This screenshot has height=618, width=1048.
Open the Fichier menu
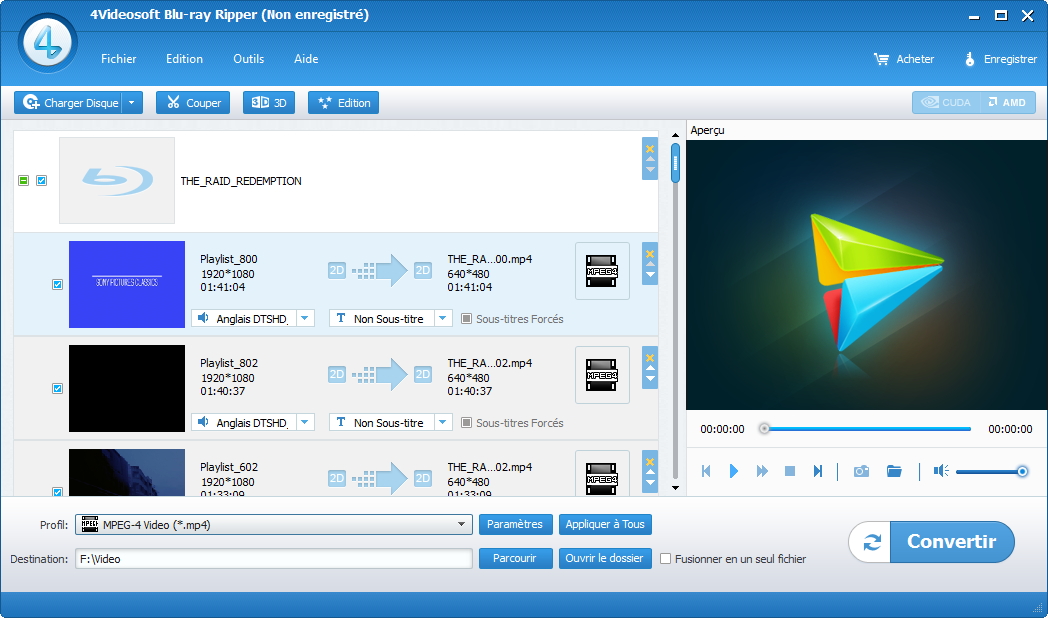click(x=118, y=59)
